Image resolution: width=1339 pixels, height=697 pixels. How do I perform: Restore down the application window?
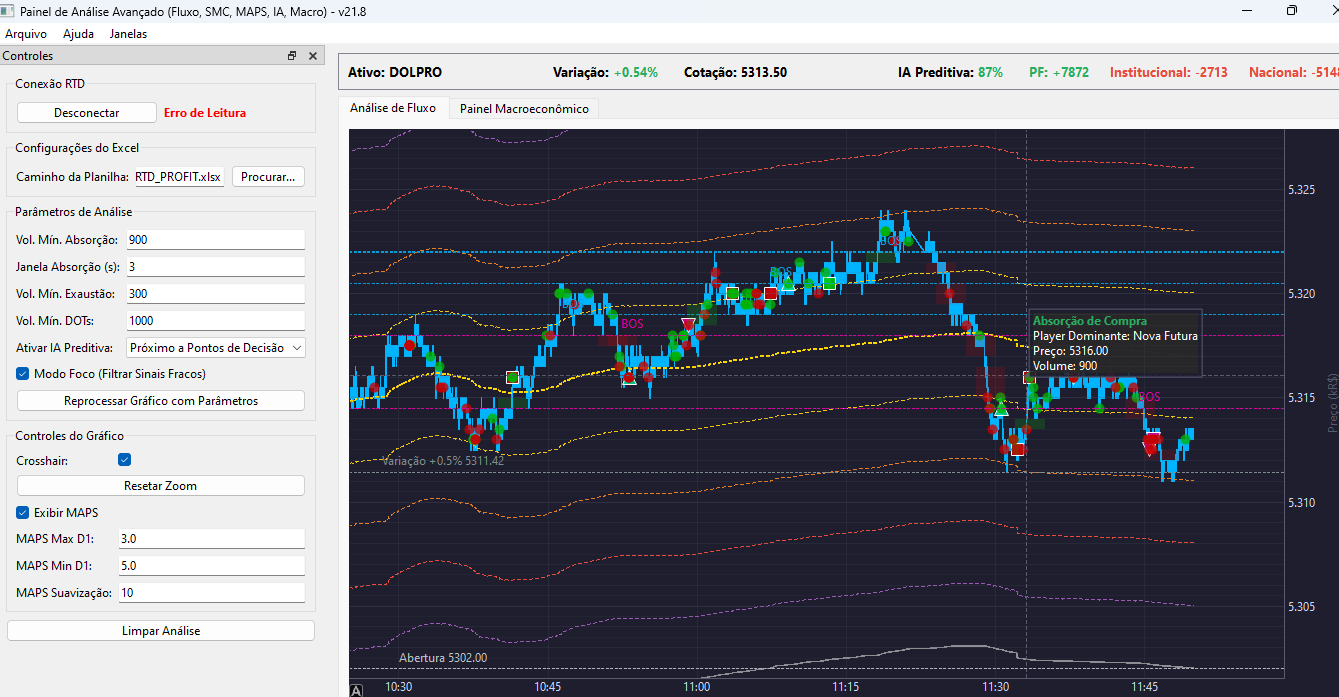tap(1291, 10)
